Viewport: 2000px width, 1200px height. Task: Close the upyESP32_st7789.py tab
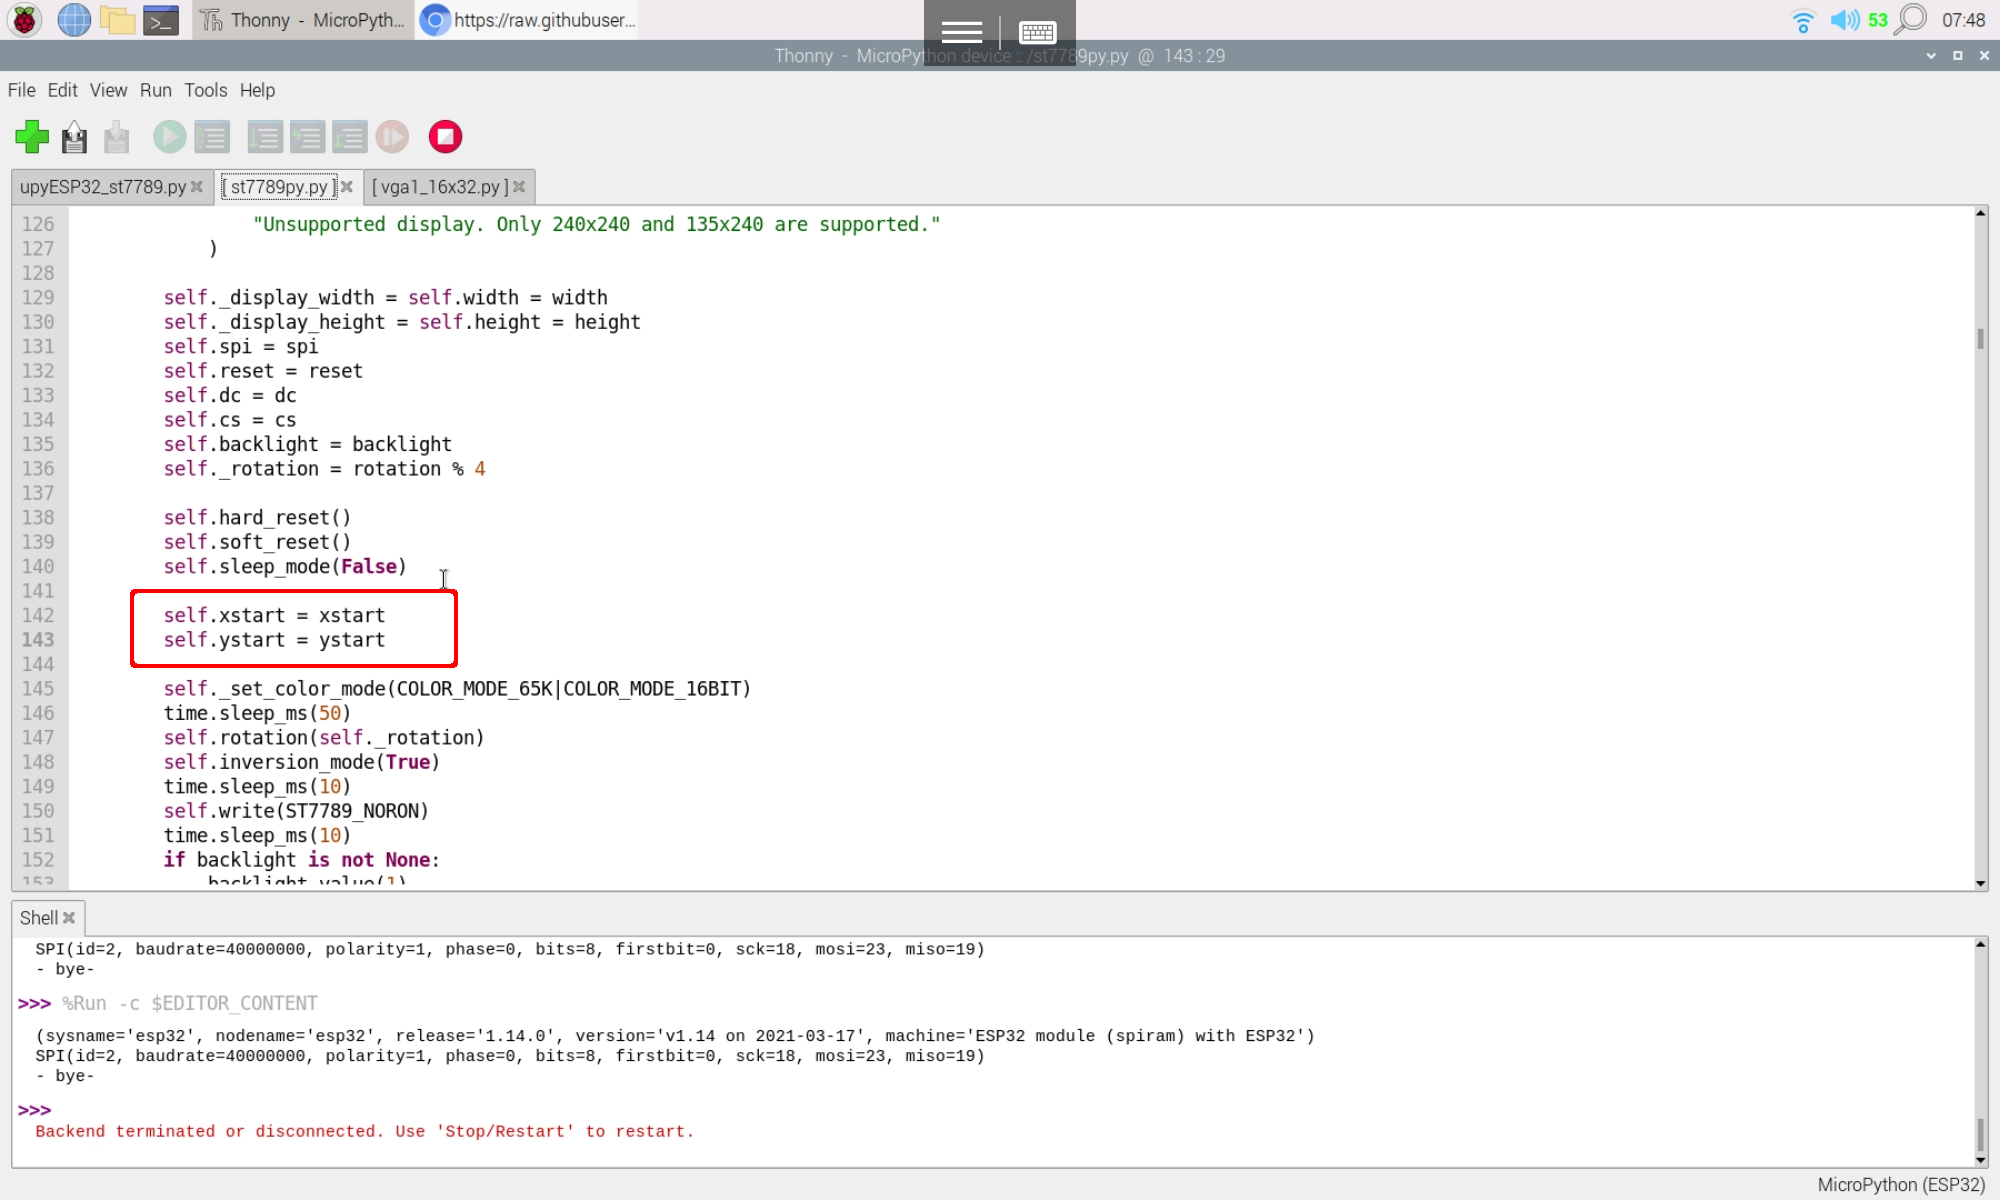197,186
